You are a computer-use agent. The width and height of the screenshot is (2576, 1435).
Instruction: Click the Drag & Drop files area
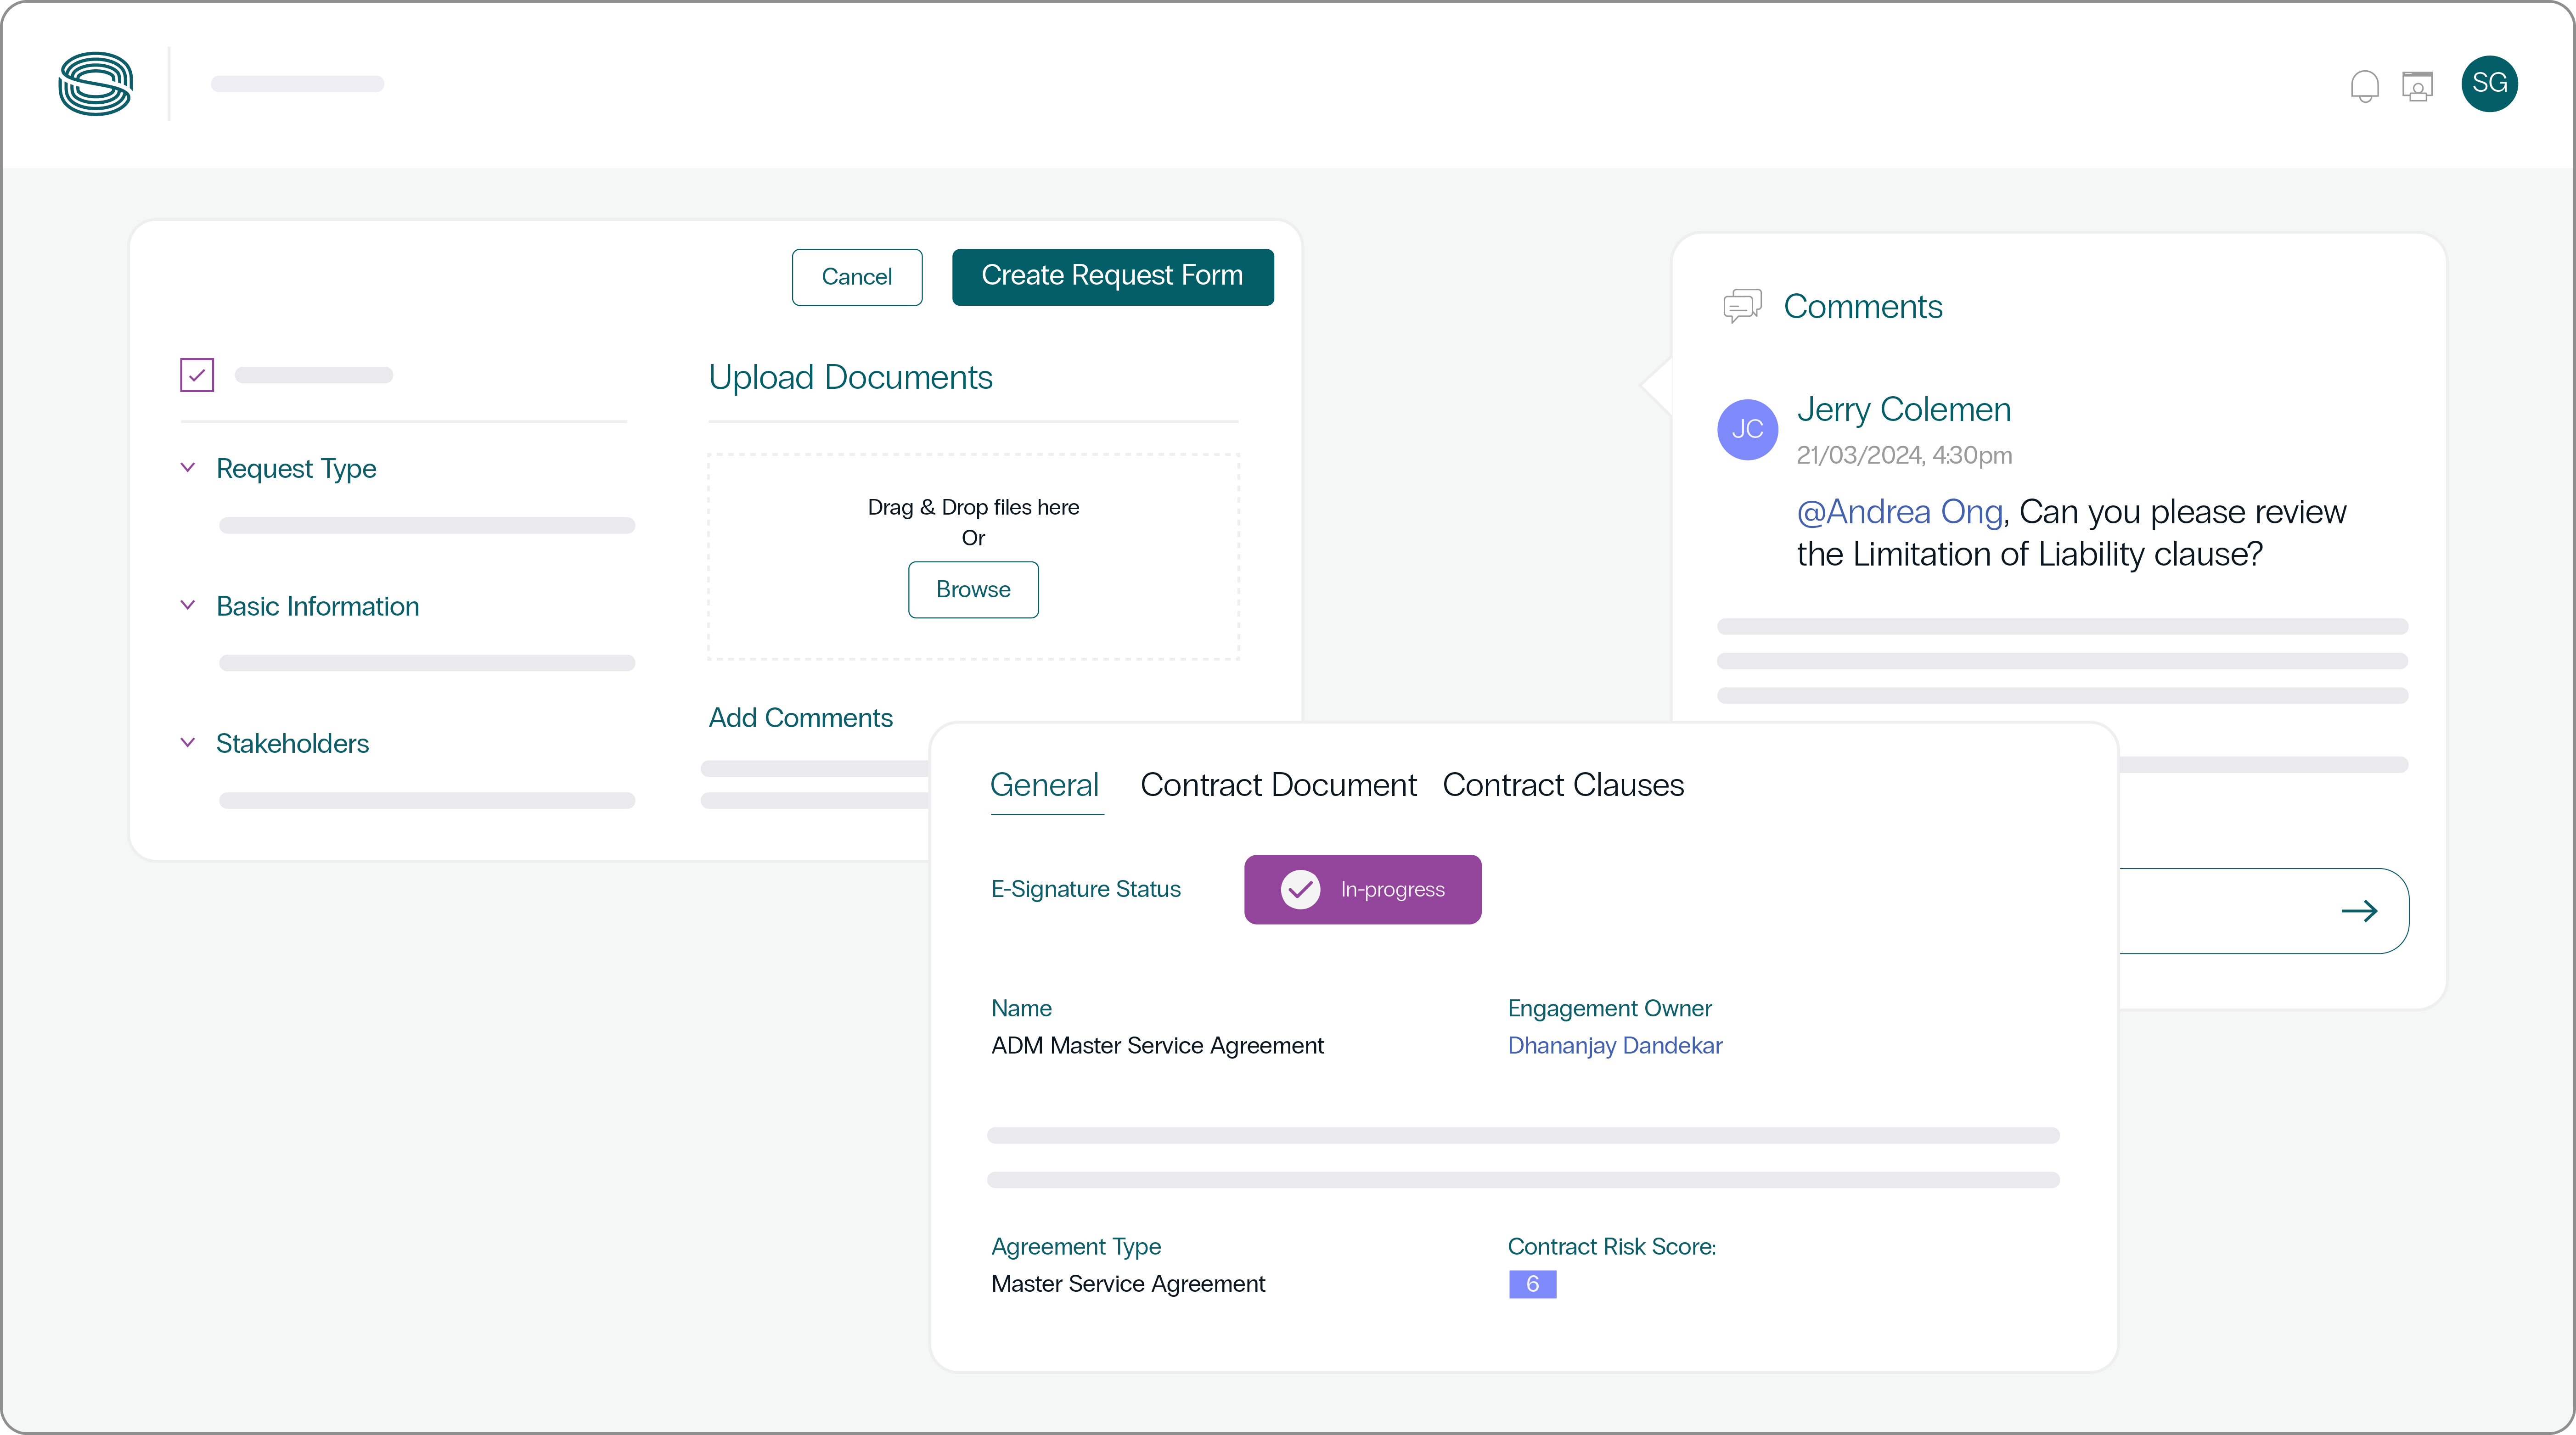point(973,557)
